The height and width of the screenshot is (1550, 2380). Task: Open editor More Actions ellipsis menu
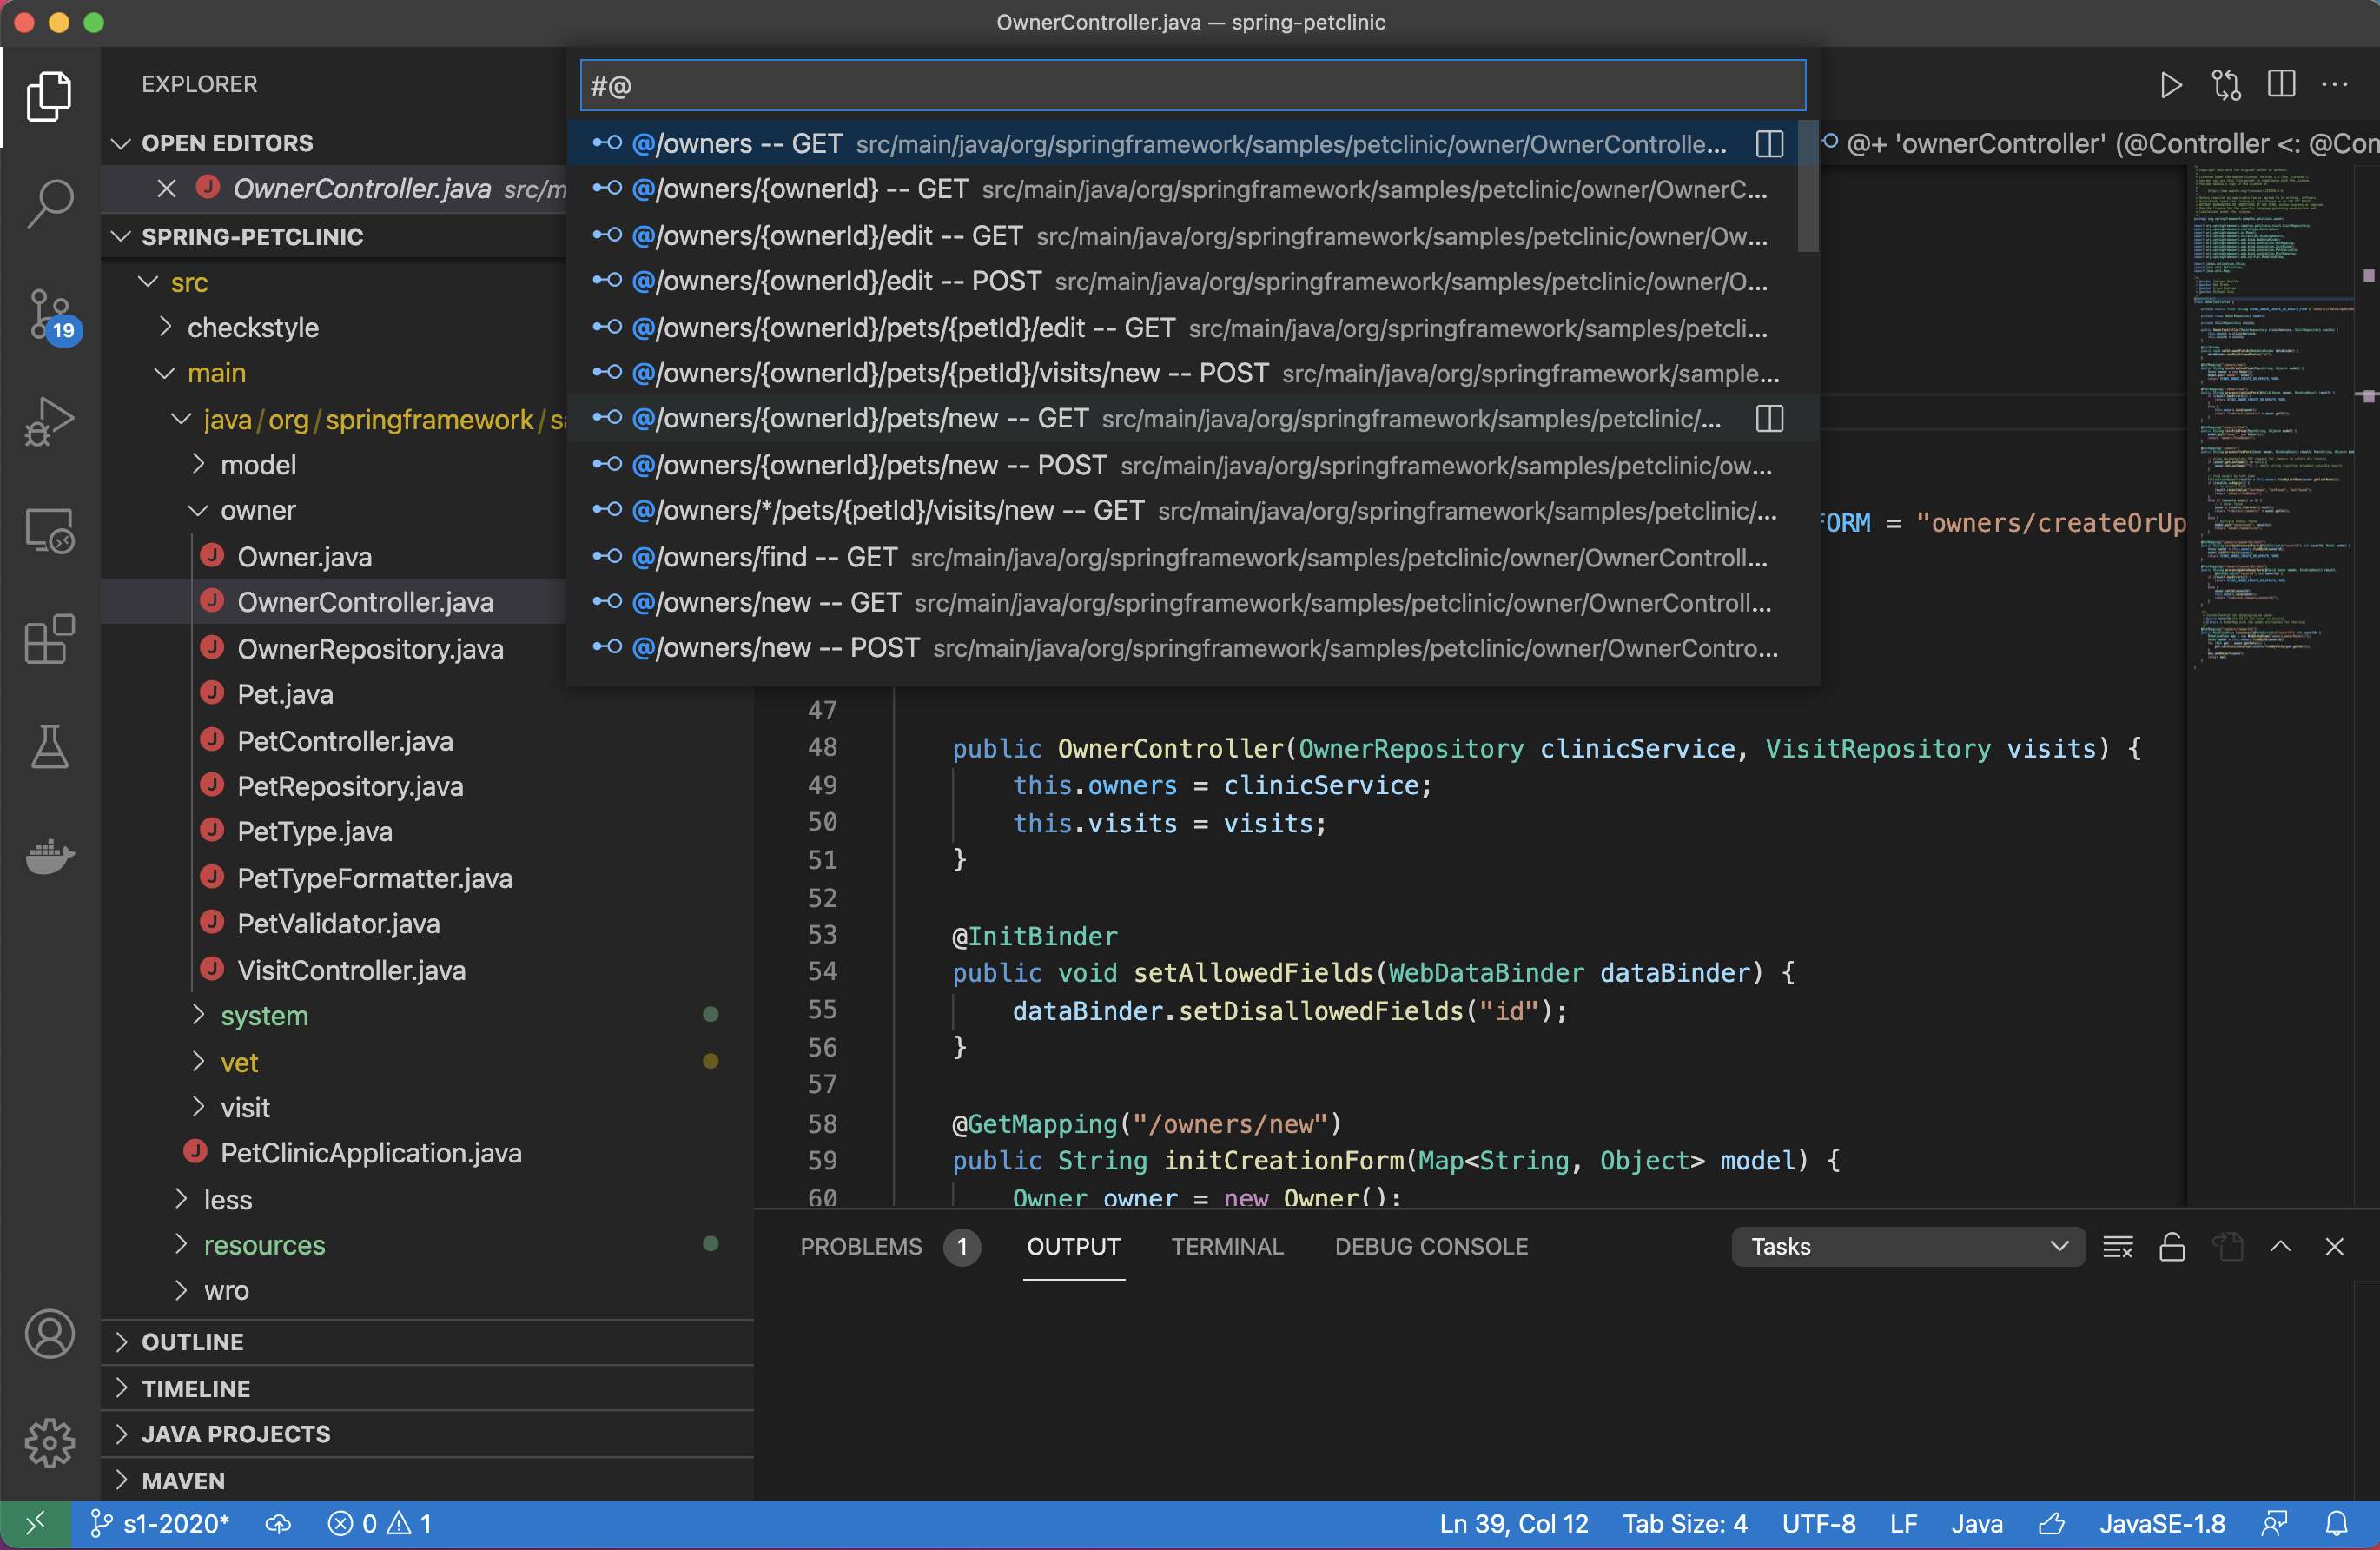click(2334, 85)
